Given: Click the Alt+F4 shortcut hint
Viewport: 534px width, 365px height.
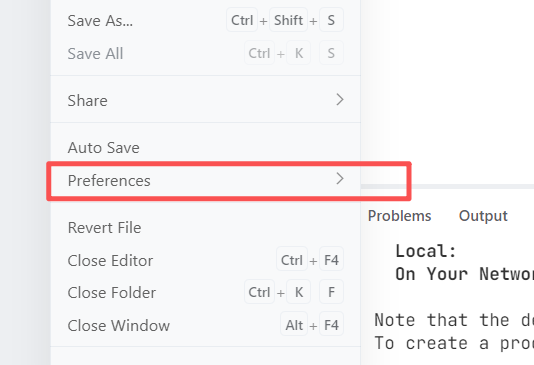Looking at the screenshot, I should pos(312,325).
